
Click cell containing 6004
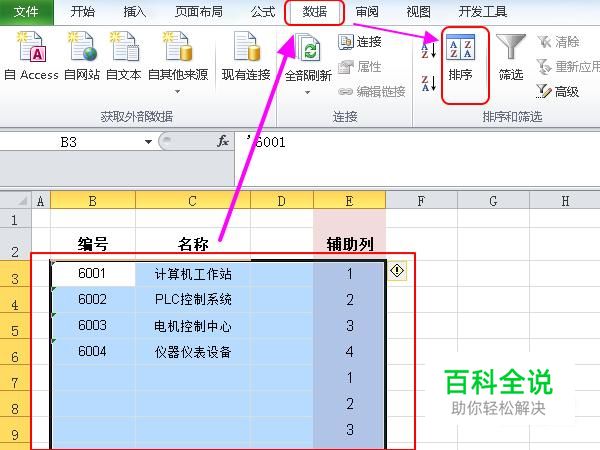(x=93, y=351)
